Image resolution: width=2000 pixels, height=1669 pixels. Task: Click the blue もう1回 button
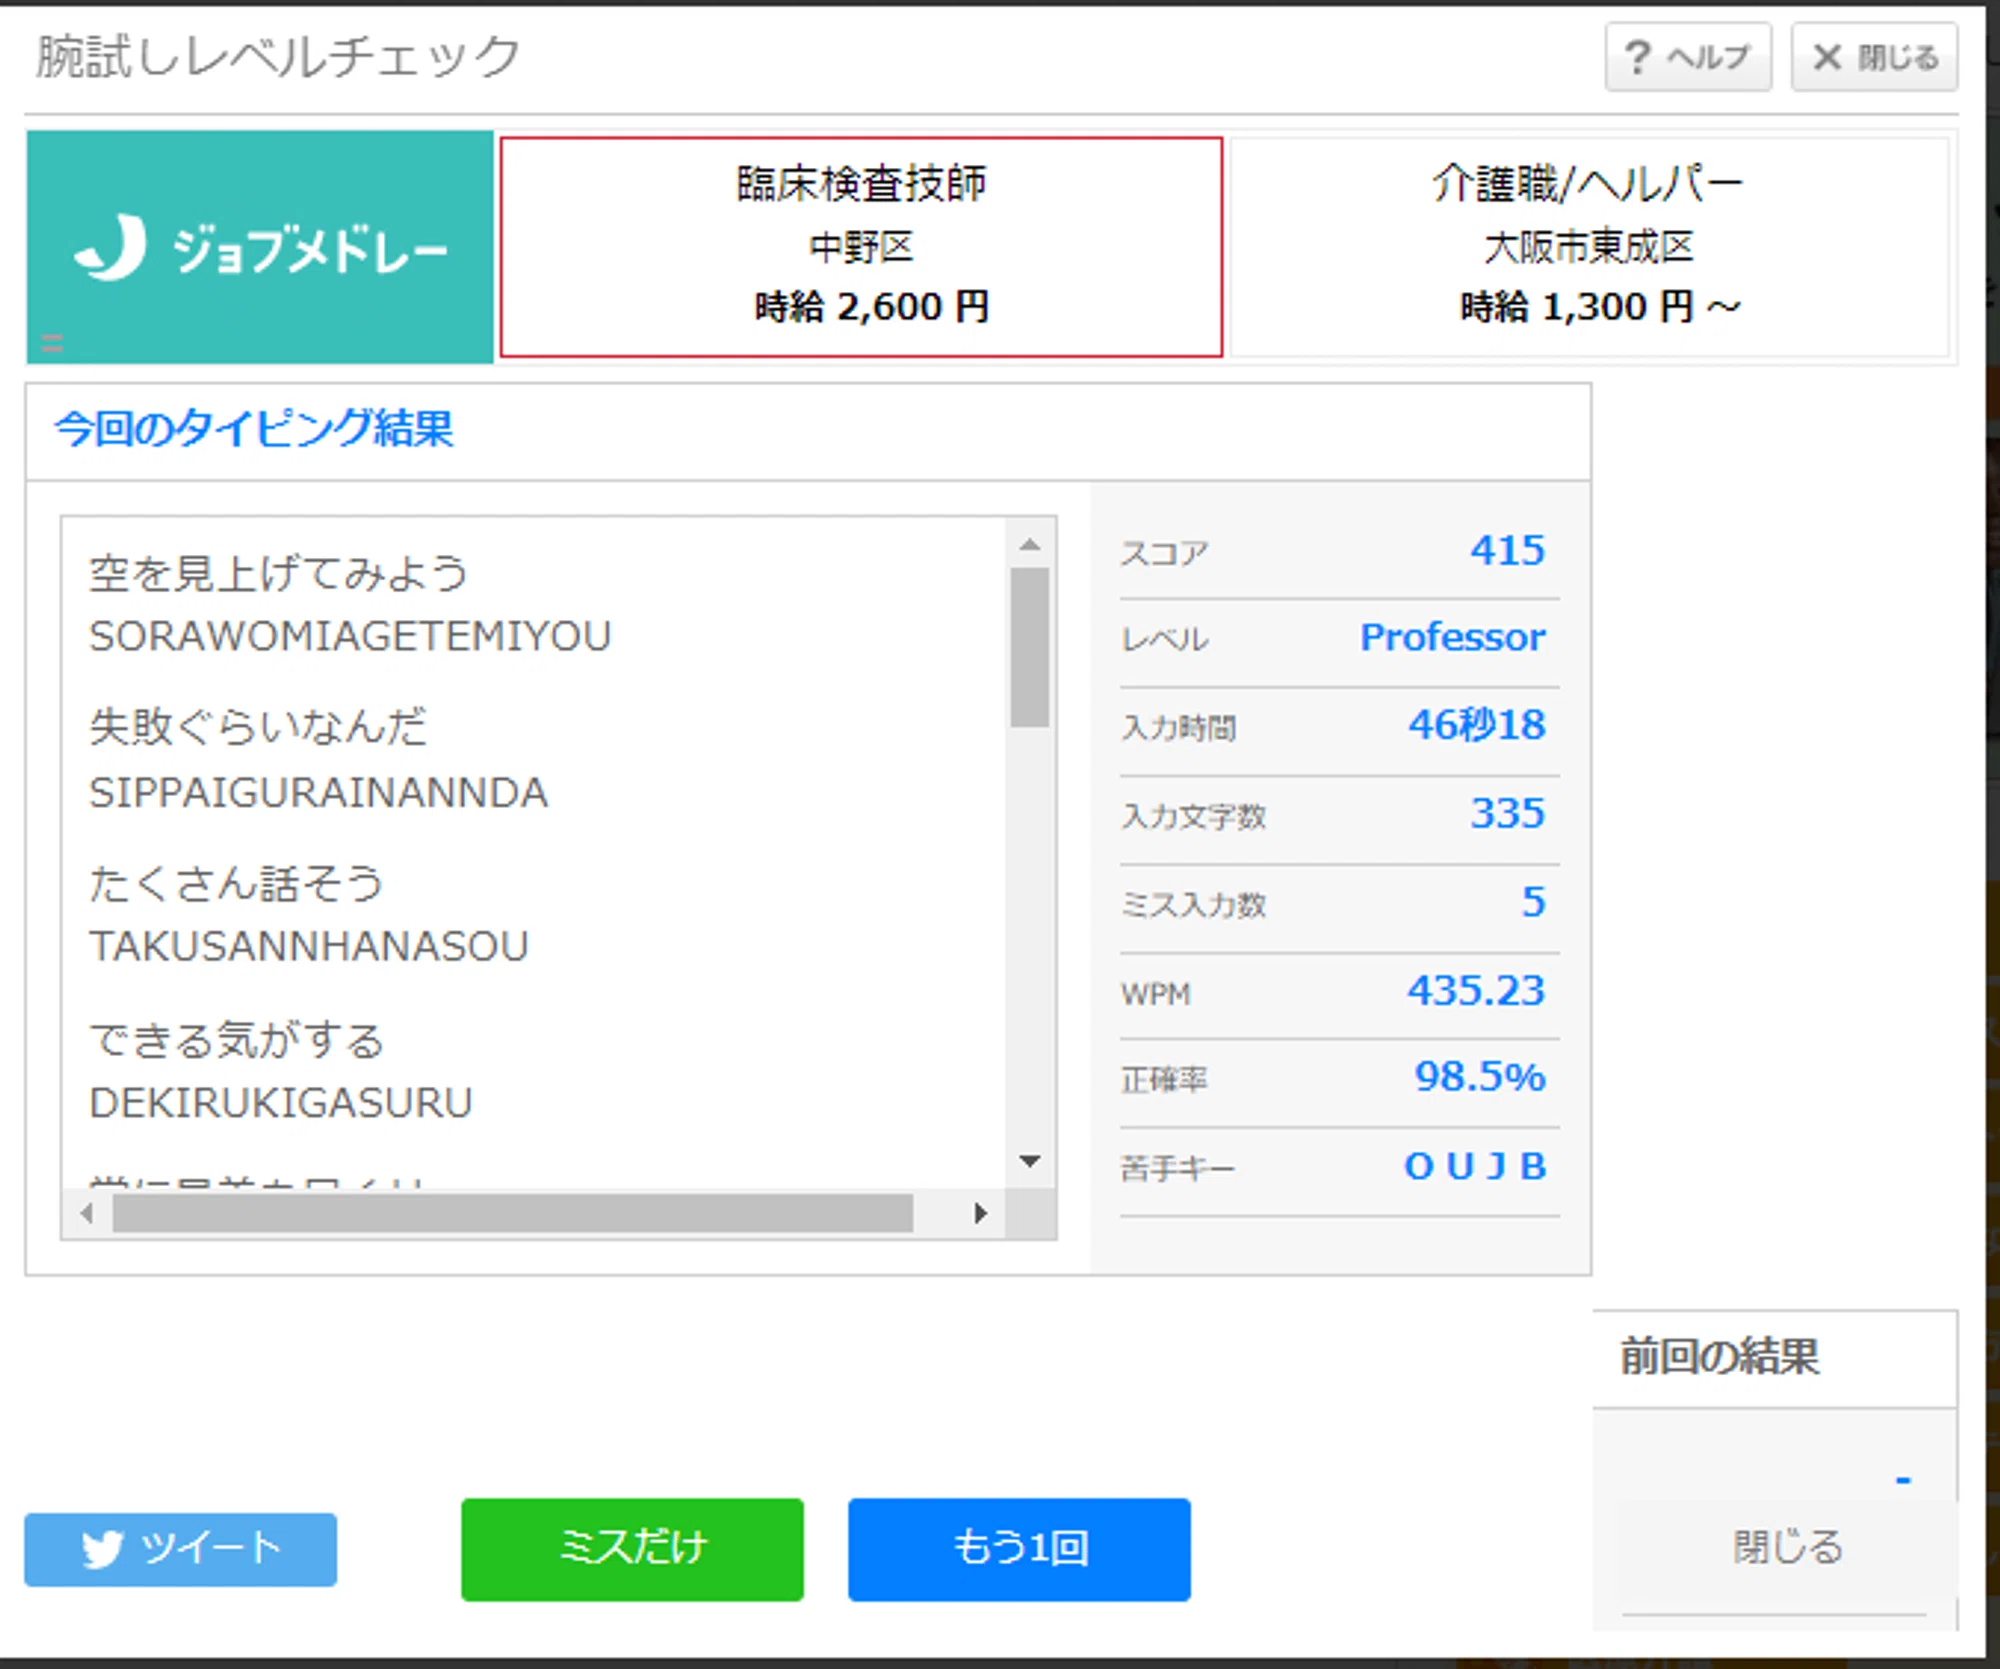(1019, 1549)
